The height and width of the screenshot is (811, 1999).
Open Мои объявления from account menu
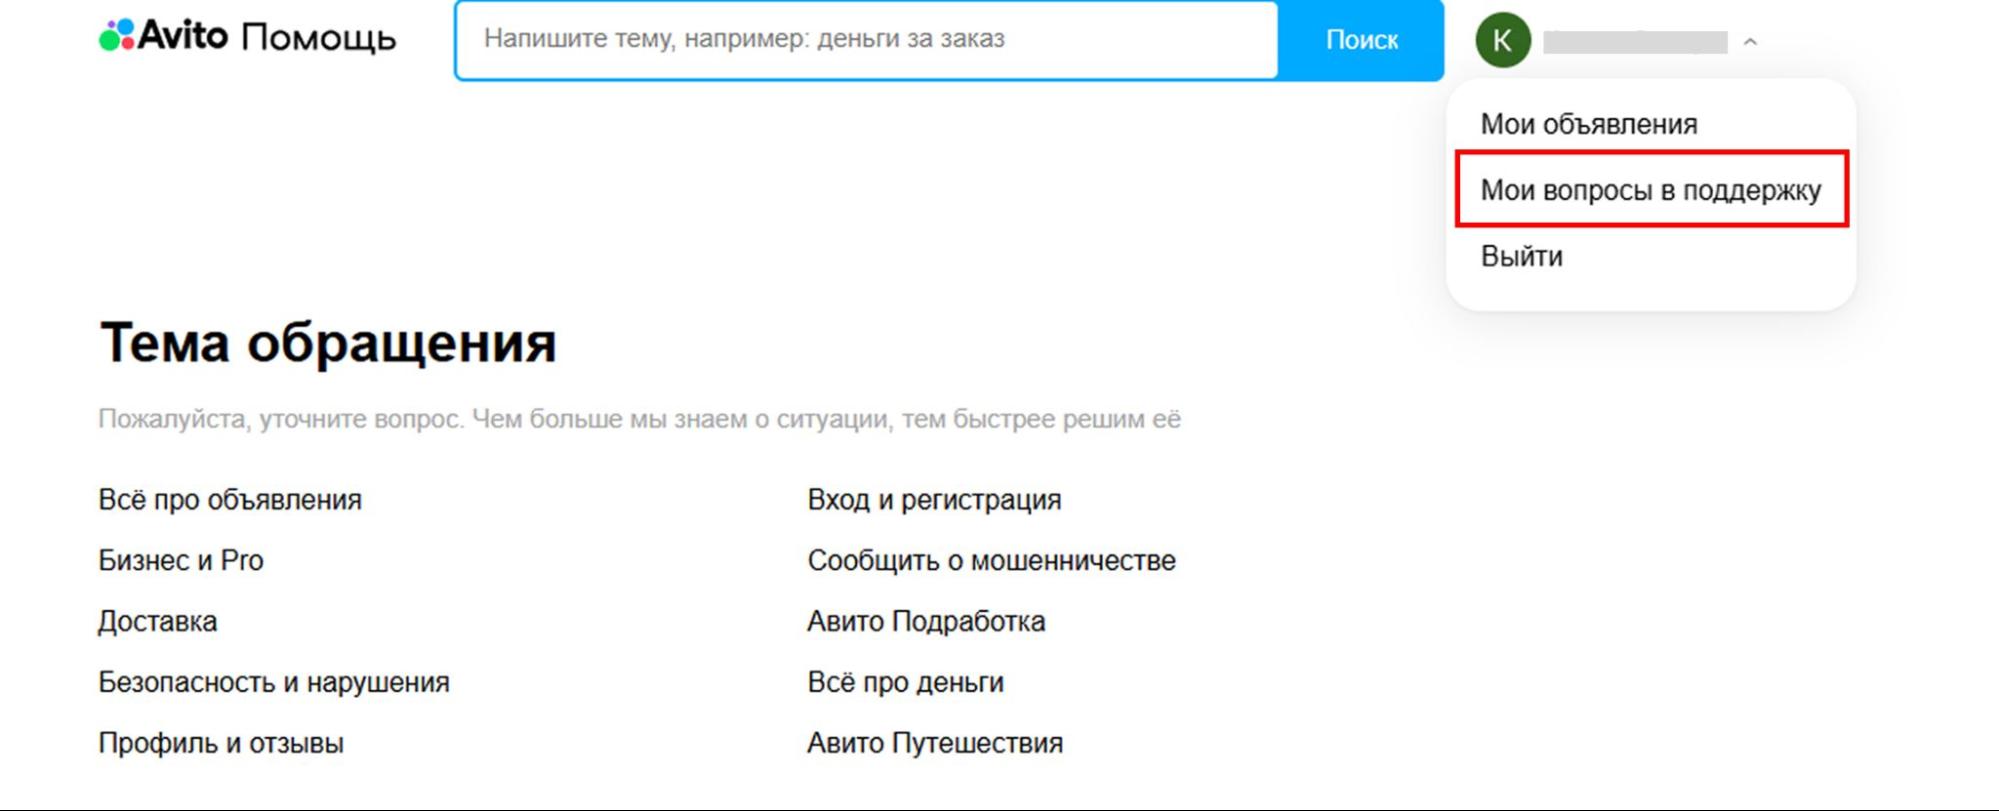(x=1588, y=124)
